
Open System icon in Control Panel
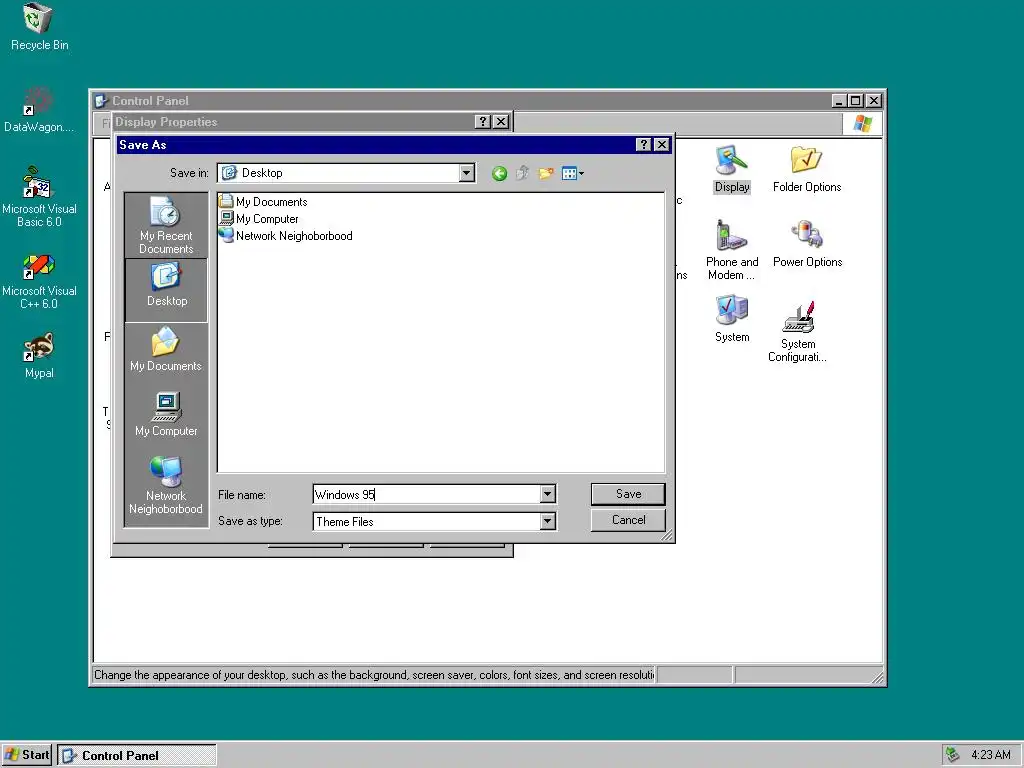click(x=732, y=319)
